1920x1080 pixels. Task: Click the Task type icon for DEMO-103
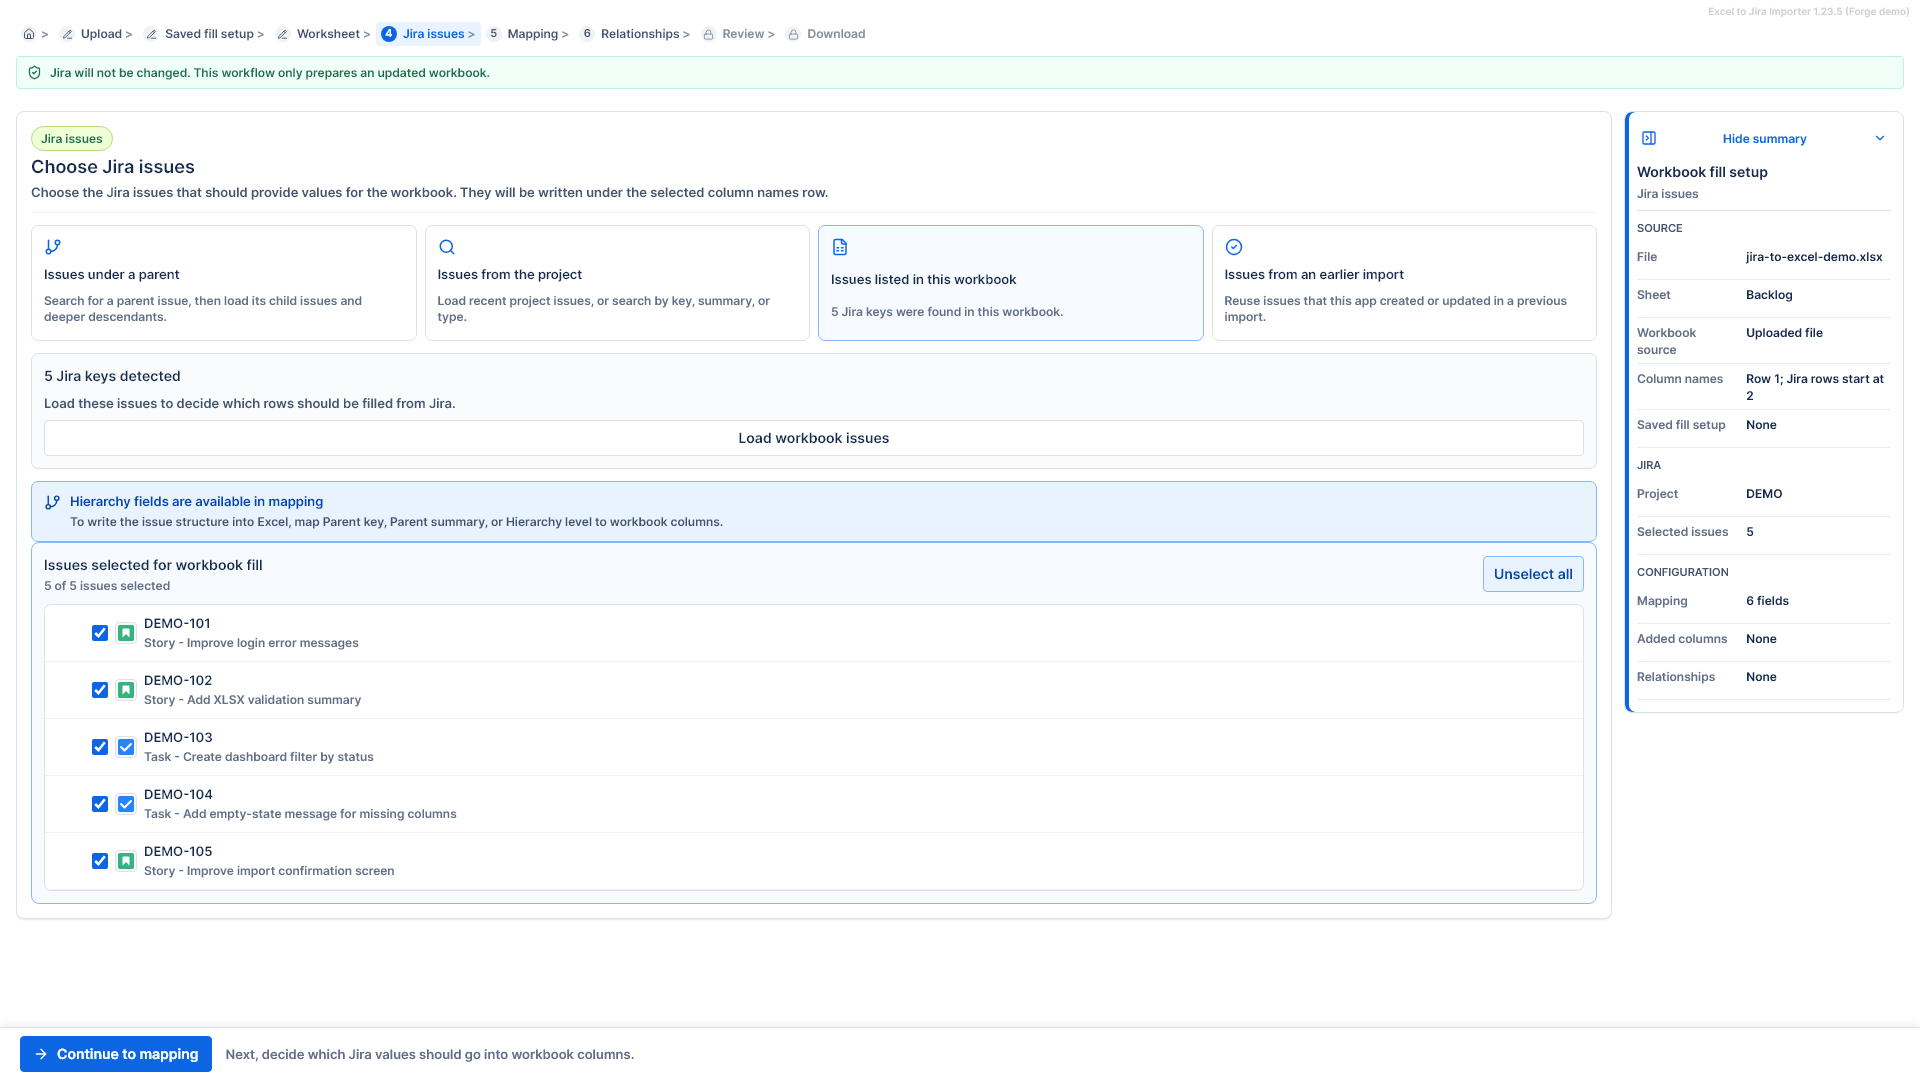(x=126, y=747)
